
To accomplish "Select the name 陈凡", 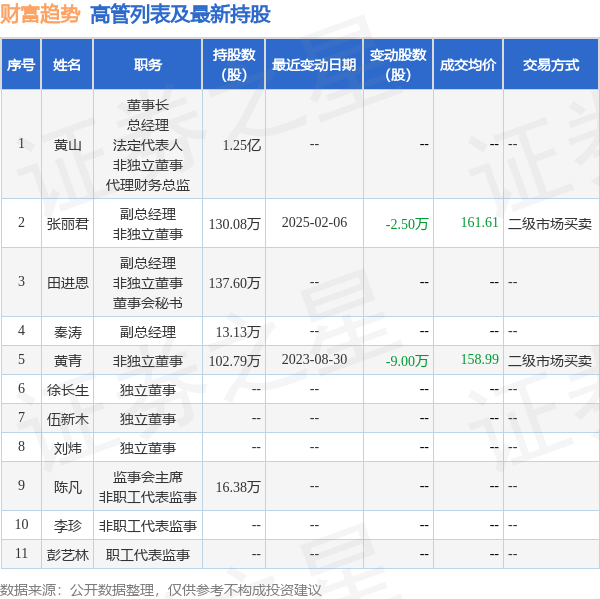I will click(x=67, y=487).
